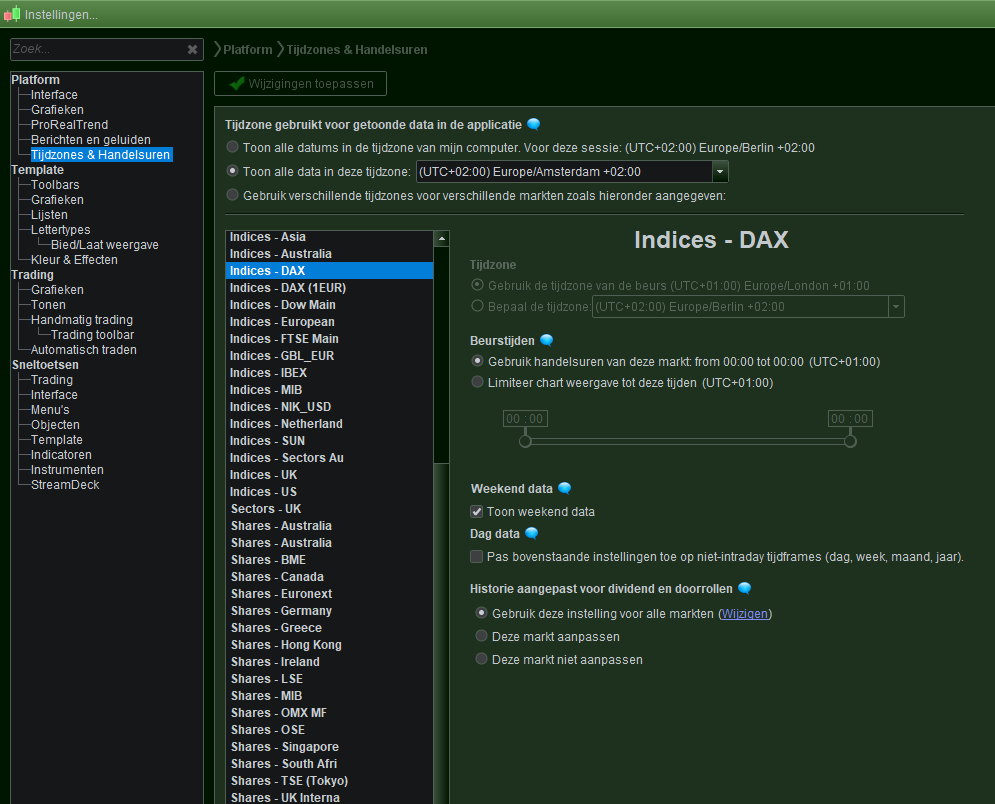995x804 pixels.
Task: Enable Pas bovenstaande instellingen toe checkbox
Action: 477,557
